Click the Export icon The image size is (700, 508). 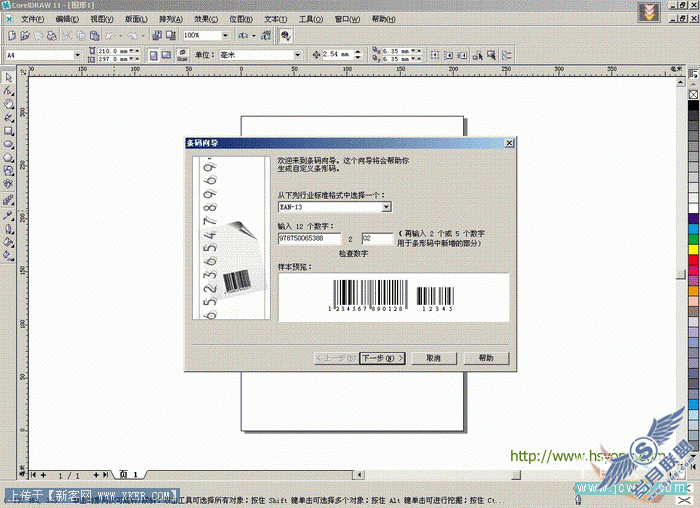tap(171, 35)
